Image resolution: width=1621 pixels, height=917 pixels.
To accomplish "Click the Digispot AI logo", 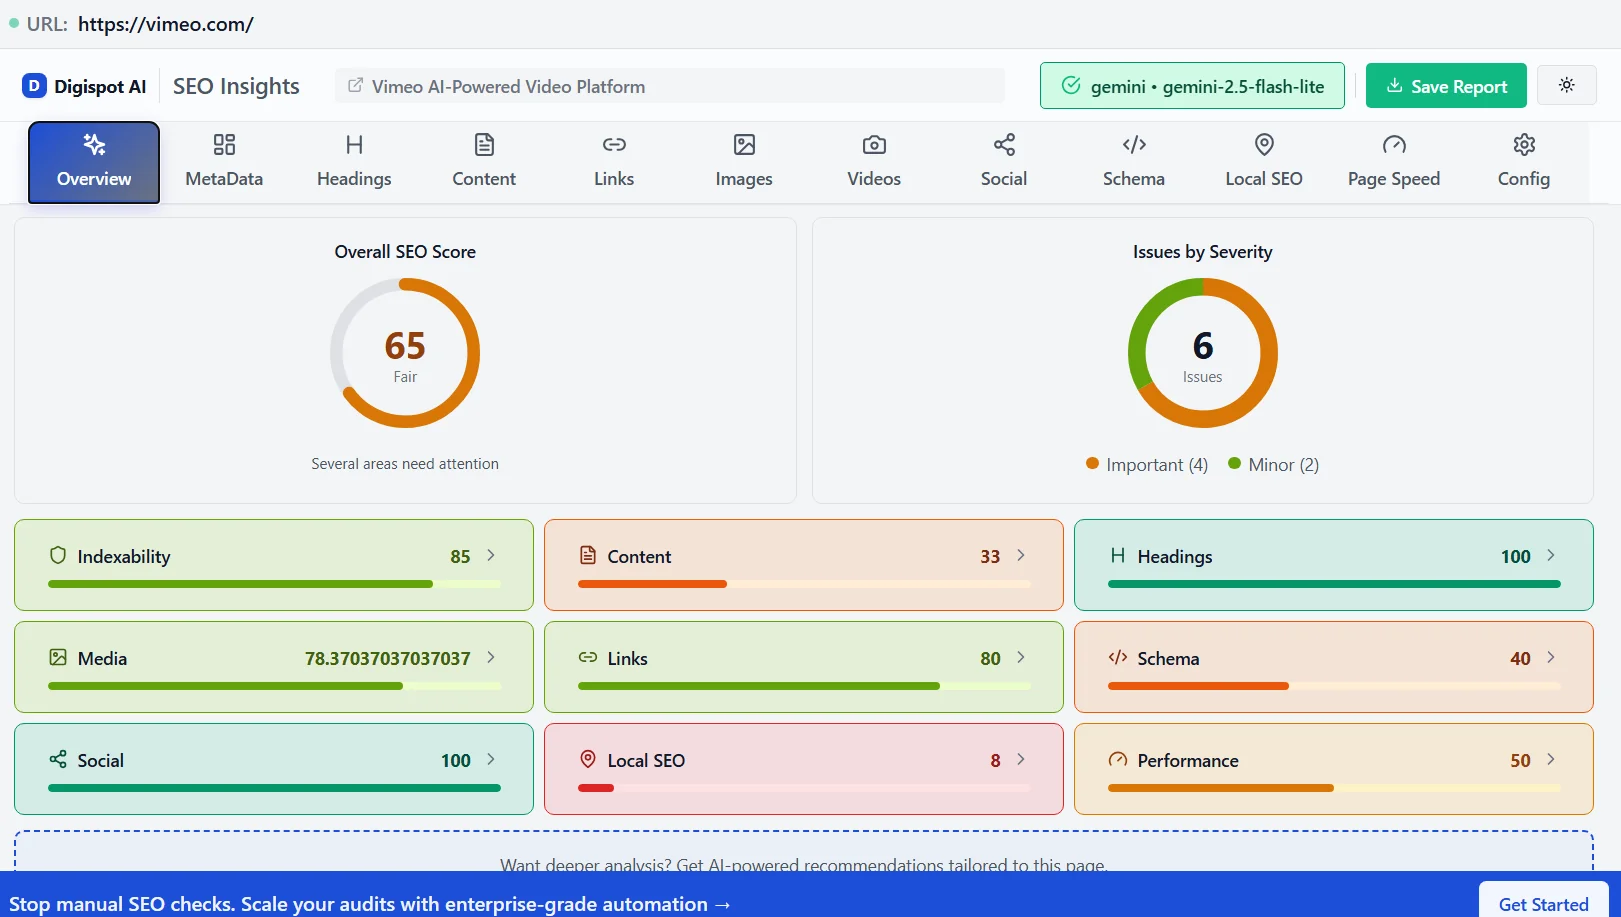I will click(x=84, y=86).
